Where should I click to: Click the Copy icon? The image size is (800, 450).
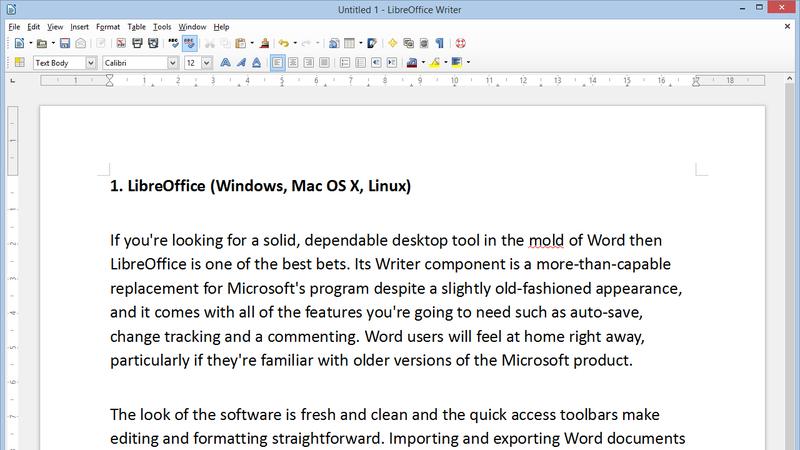coord(225,44)
